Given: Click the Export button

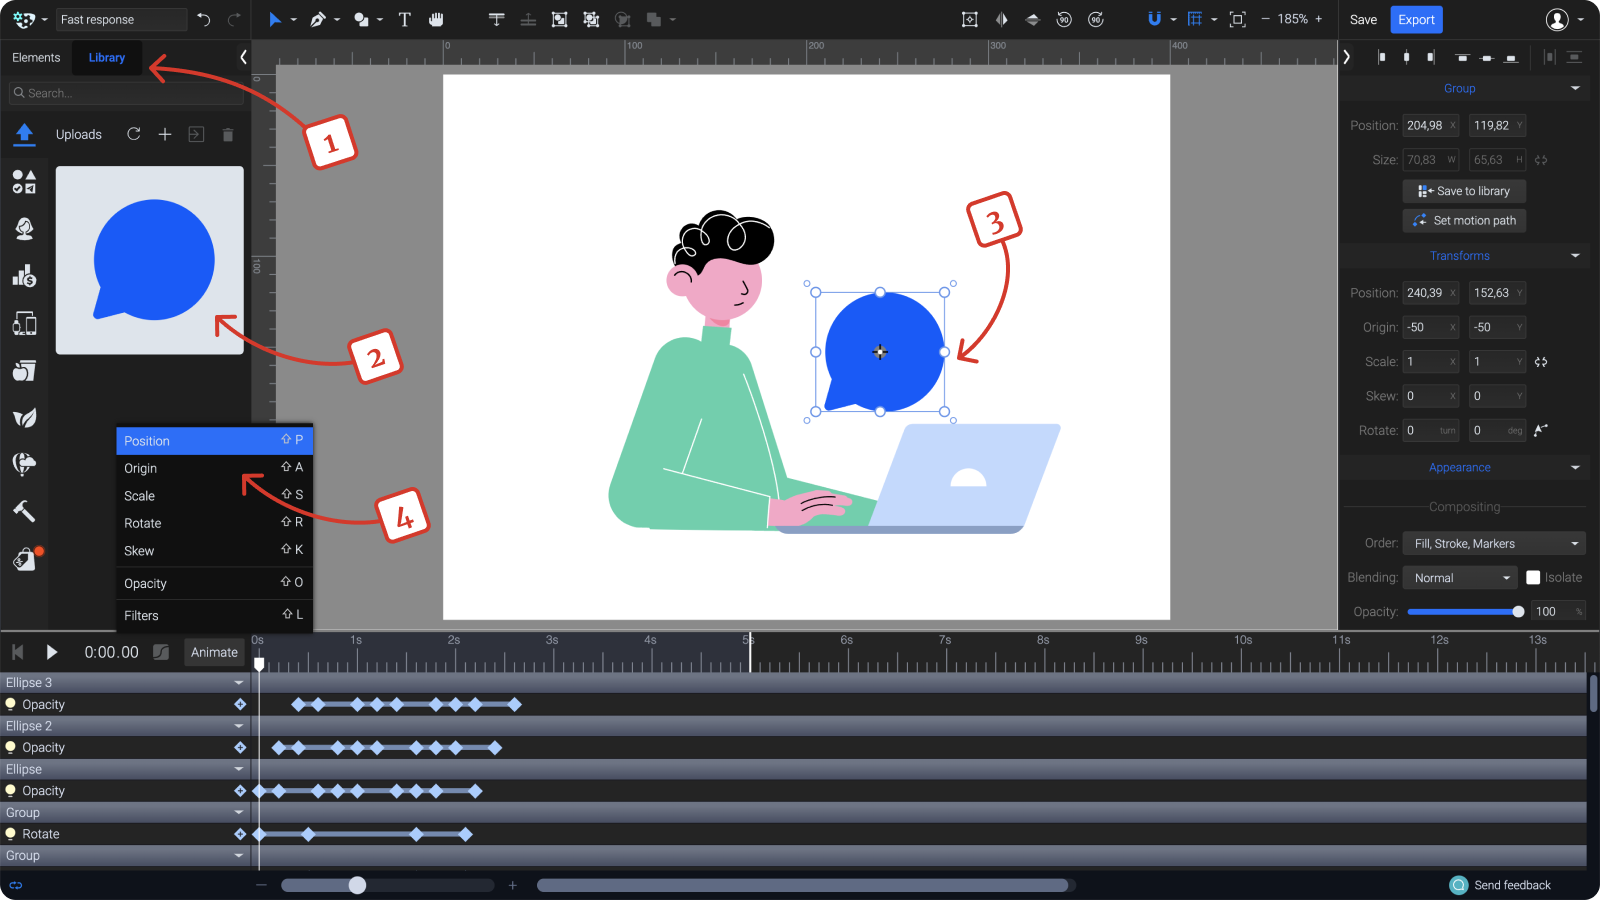Looking at the screenshot, I should click(x=1416, y=19).
